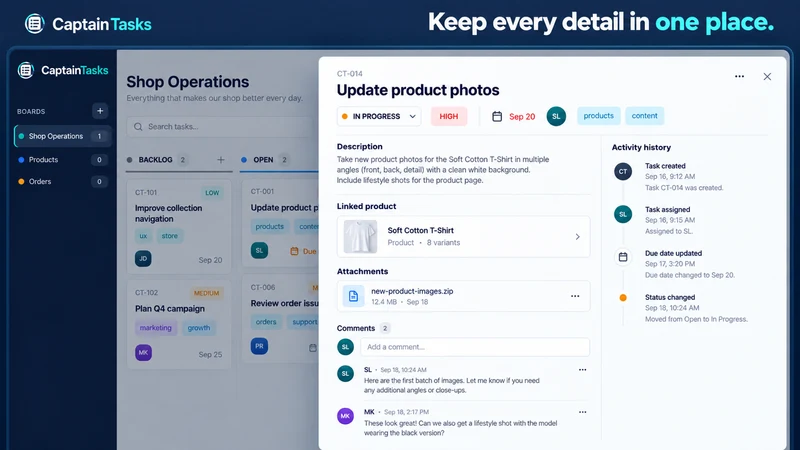
Task: Click the growth tag on CT-102
Action: 198,328
